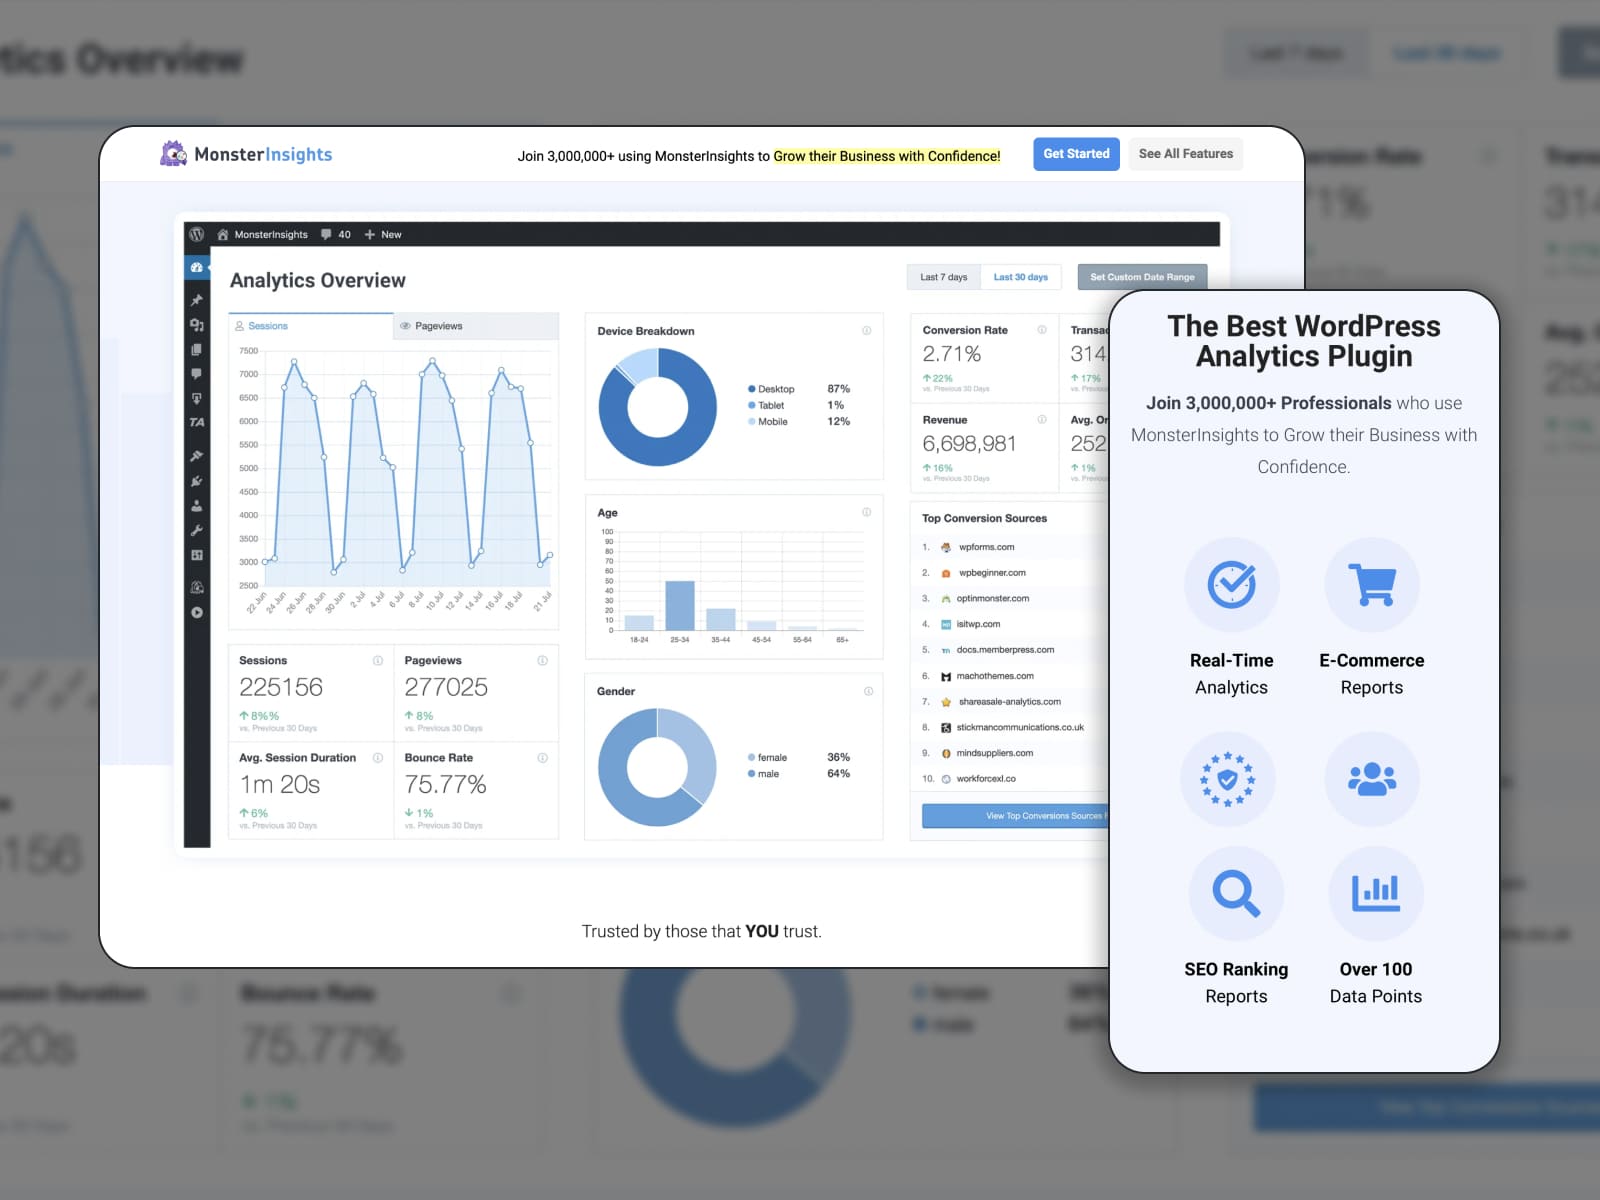Click the female legend entry
Image resolution: width=1600 pixels, height=1200 pixels.
(x=767, y=757)
